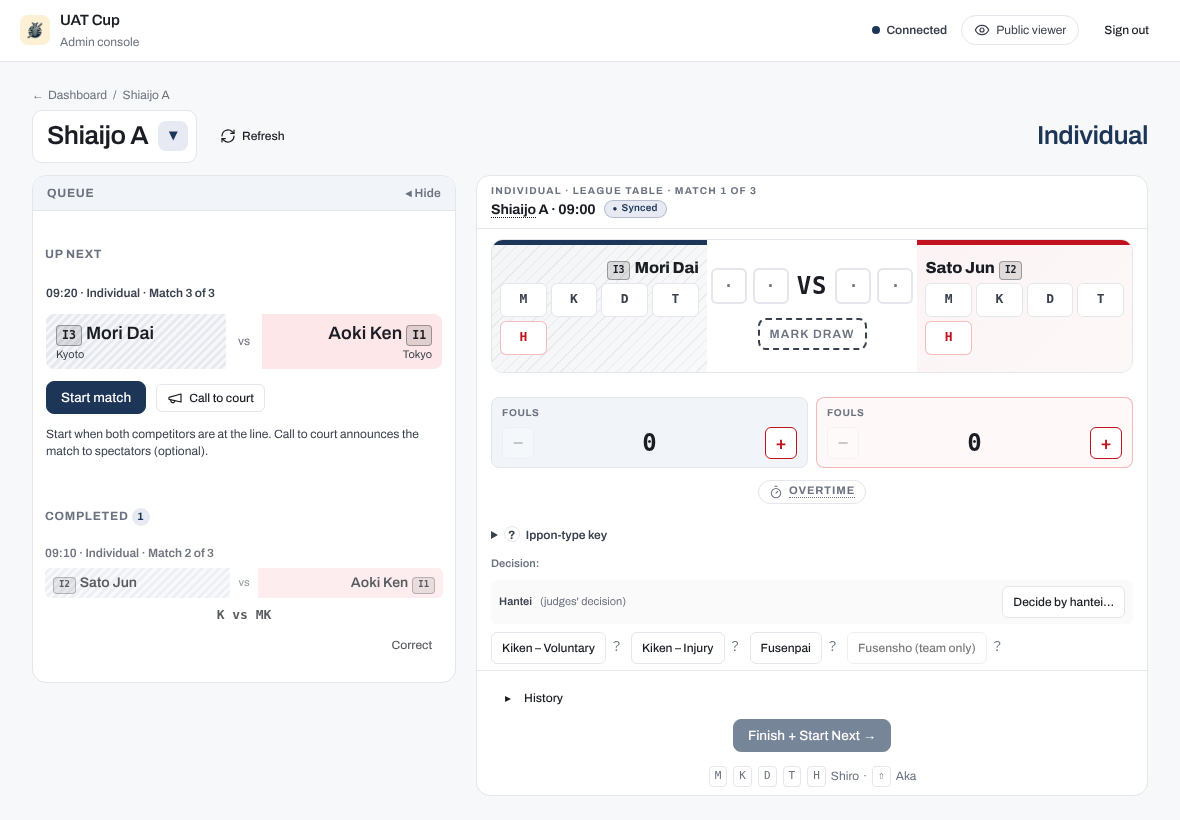Click the Individual mode heading

click(x=1092, y=135)
